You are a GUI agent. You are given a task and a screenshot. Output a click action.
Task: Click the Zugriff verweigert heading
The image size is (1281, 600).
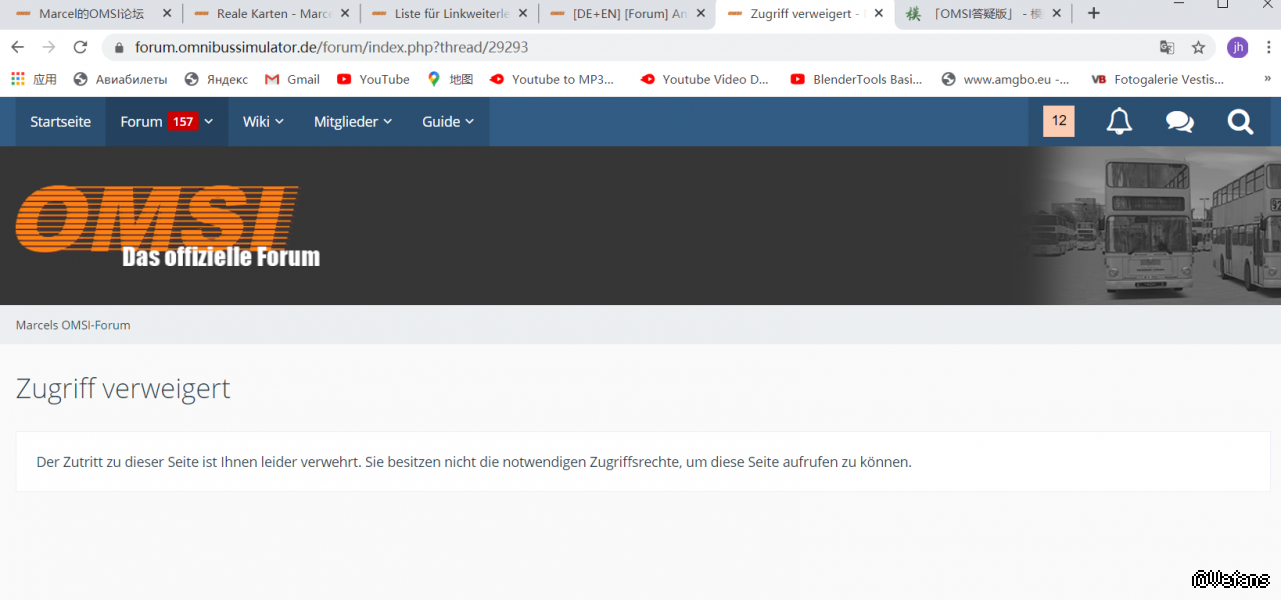tap(123, 388)
